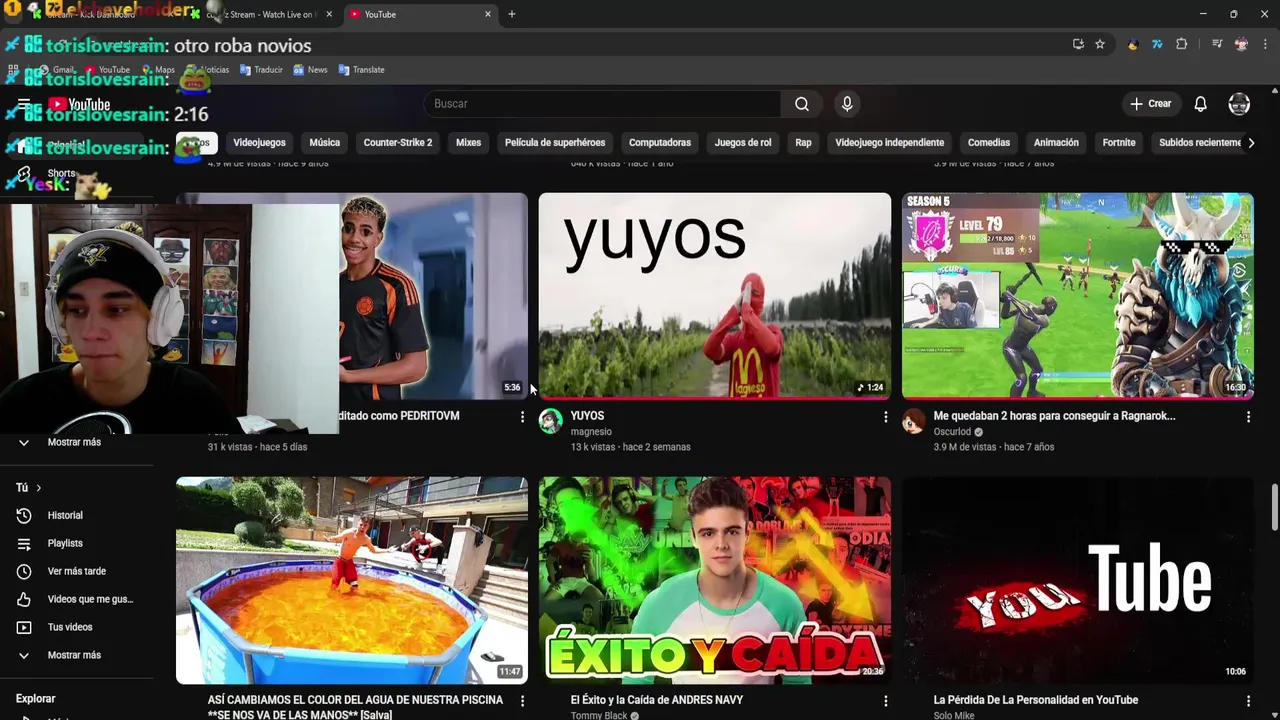Play the orange pool thumbnail video
1280x720 pixels.
pos(352,580)
